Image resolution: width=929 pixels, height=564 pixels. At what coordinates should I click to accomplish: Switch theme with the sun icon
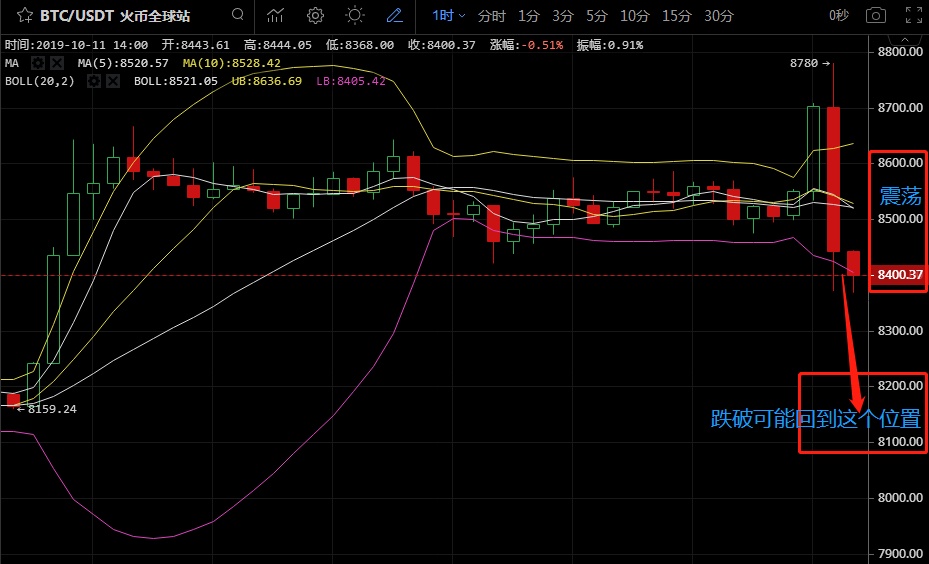(354, 16)
